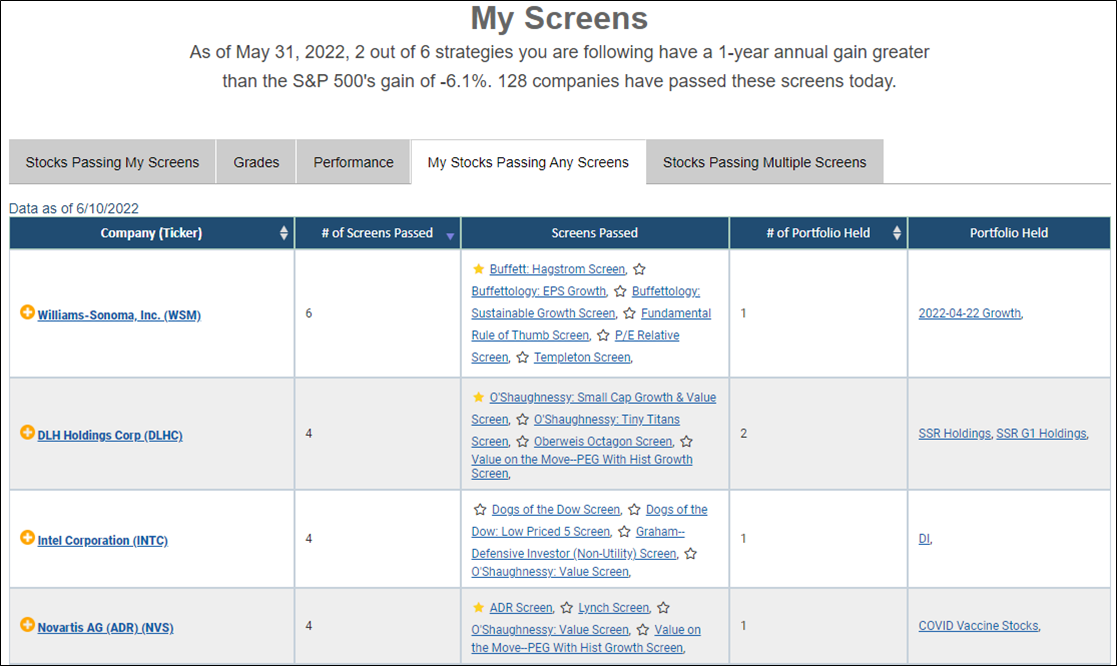
Task: Toggle star for Templeton Screen
Action: click(523, 358)
